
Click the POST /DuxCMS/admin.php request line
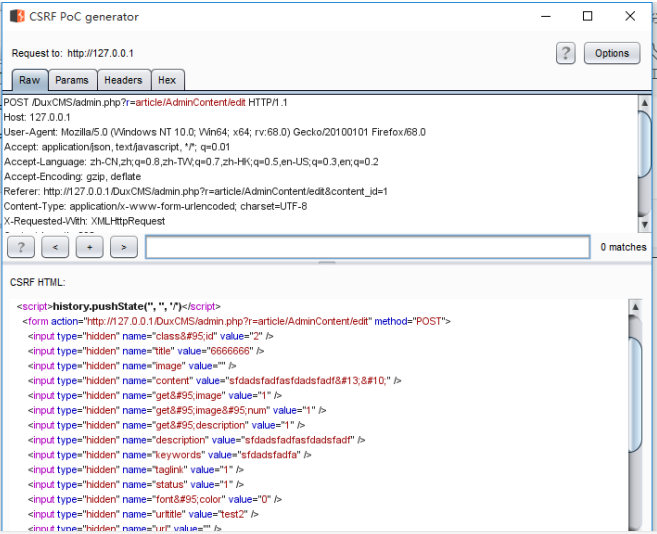tap(145, 103)
